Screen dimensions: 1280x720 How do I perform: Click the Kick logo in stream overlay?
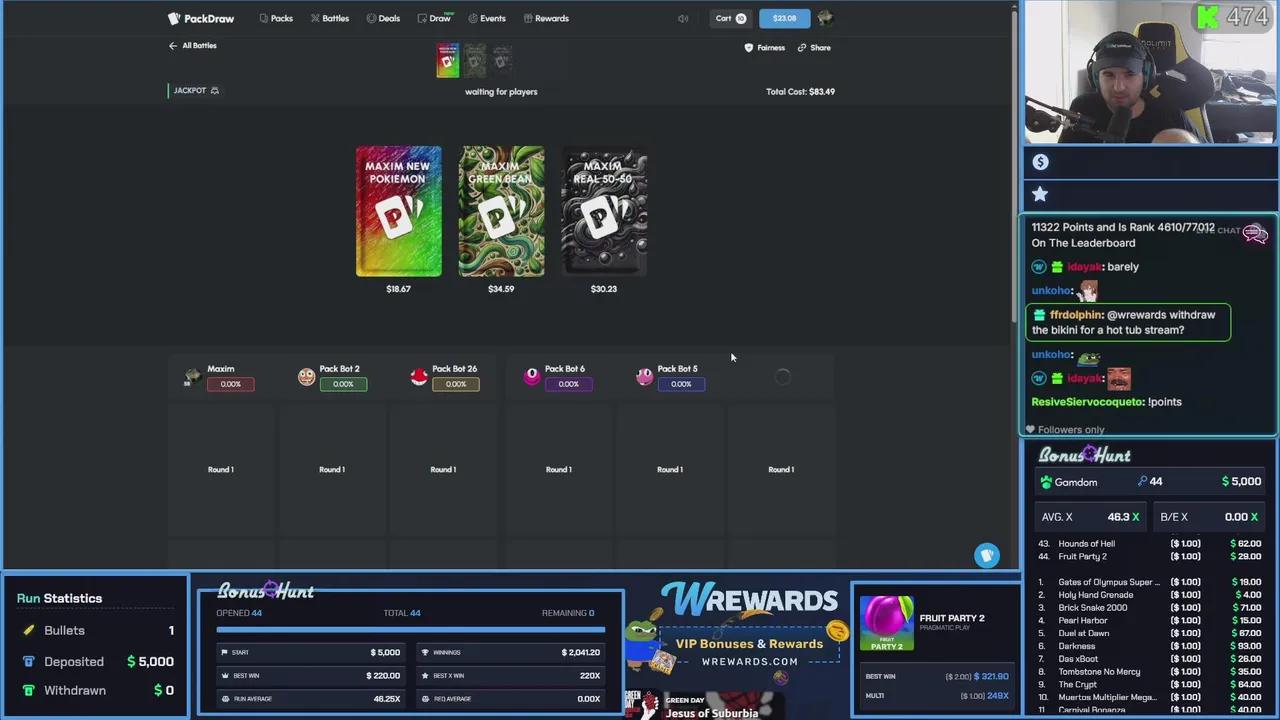tap(1209, 16)
